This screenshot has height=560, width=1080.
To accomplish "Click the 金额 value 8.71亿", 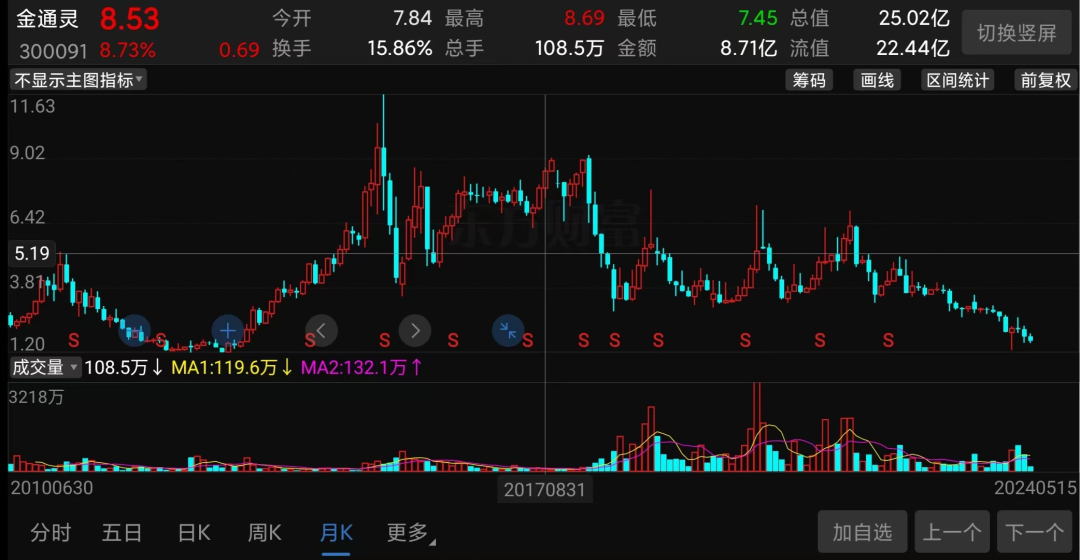I will (749, 48).
